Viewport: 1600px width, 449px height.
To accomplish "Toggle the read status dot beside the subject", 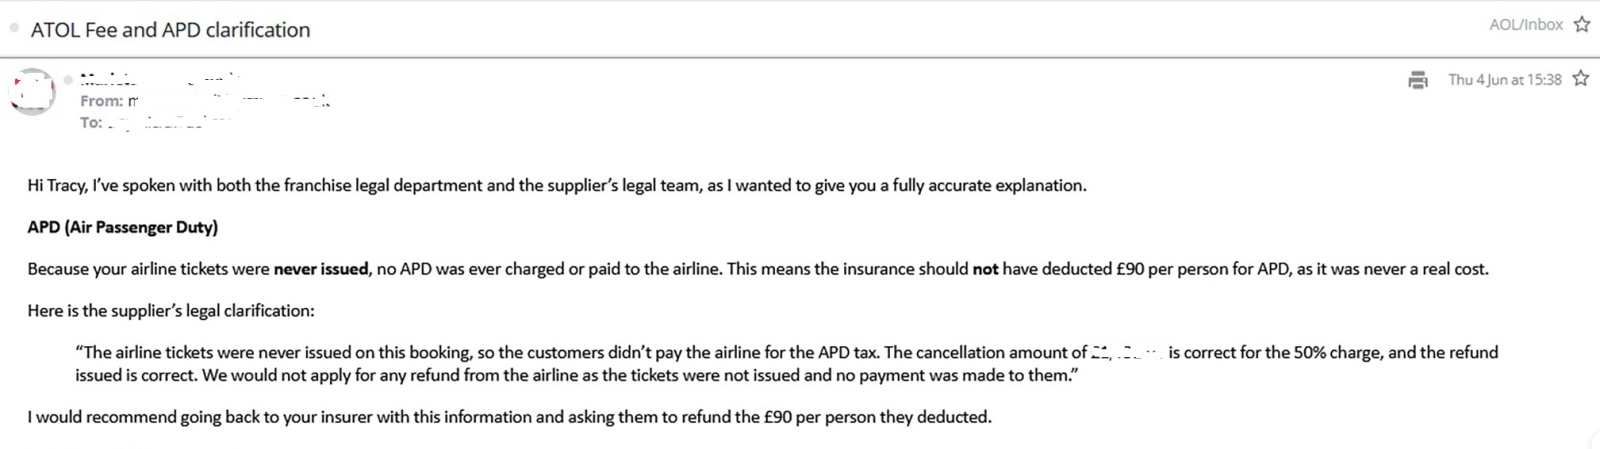I will coord(14,28).
